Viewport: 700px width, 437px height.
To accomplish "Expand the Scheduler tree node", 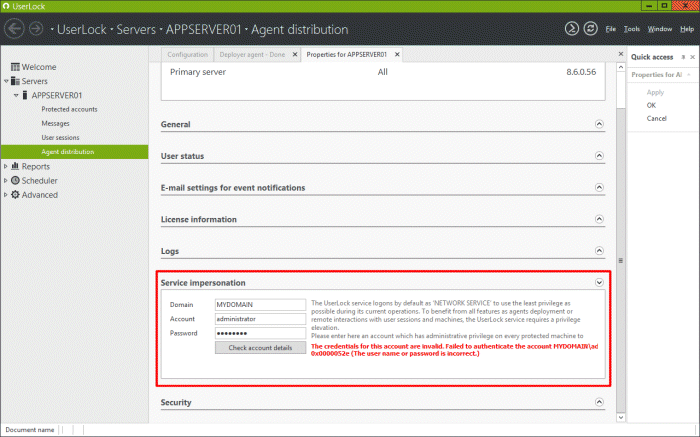I will click(x=6, y=180).
